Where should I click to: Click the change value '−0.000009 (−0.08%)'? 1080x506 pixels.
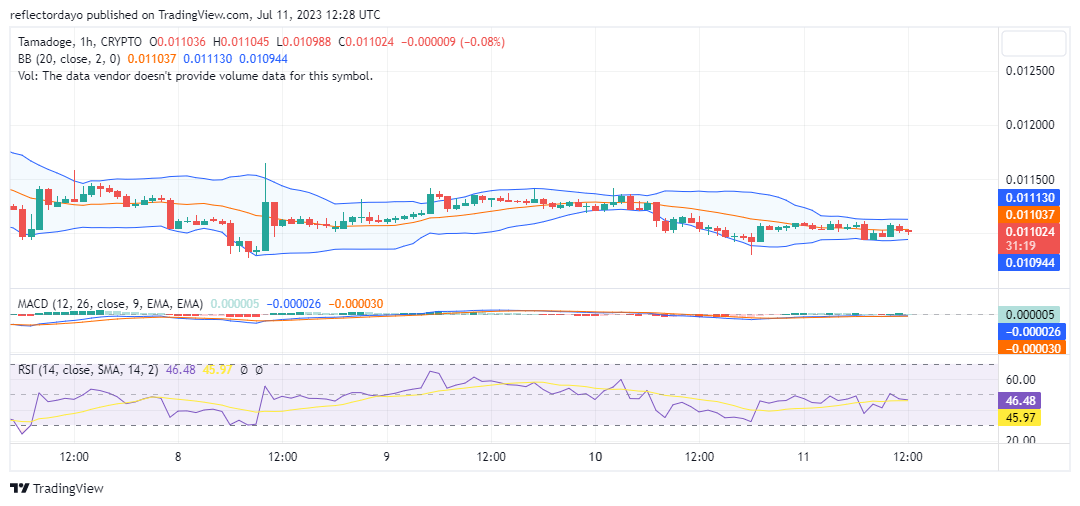(x=453, y=42)
